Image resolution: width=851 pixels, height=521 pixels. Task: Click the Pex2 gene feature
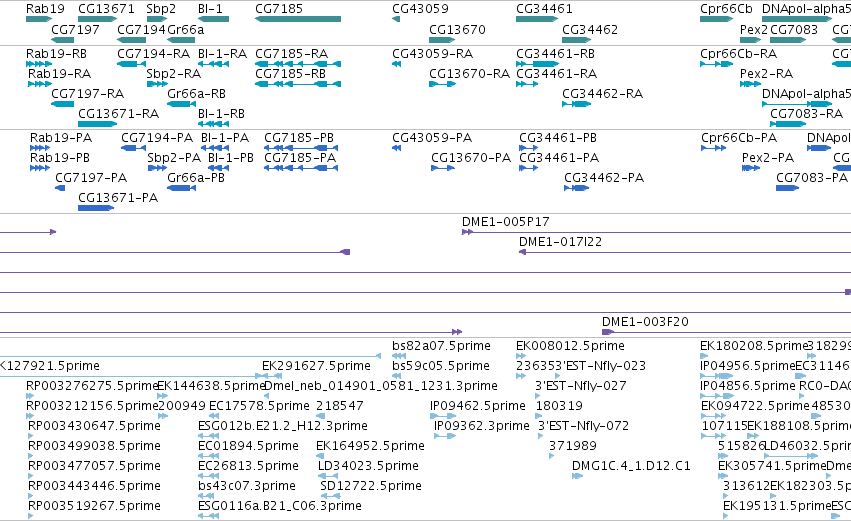click(x=751, y=40)
